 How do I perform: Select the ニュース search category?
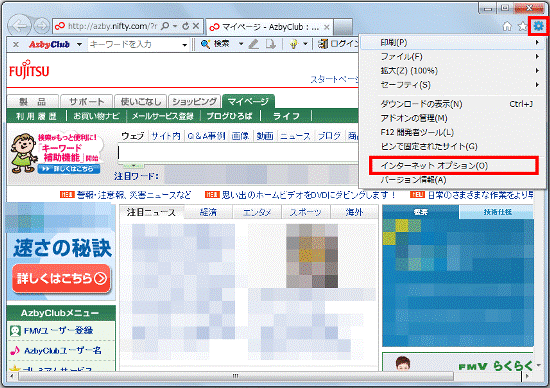tap(295, 136)
